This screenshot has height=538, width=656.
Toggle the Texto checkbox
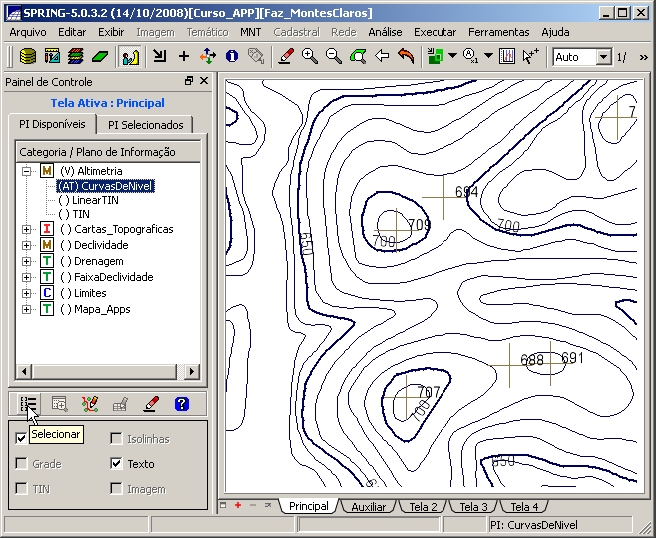[117, 464]
